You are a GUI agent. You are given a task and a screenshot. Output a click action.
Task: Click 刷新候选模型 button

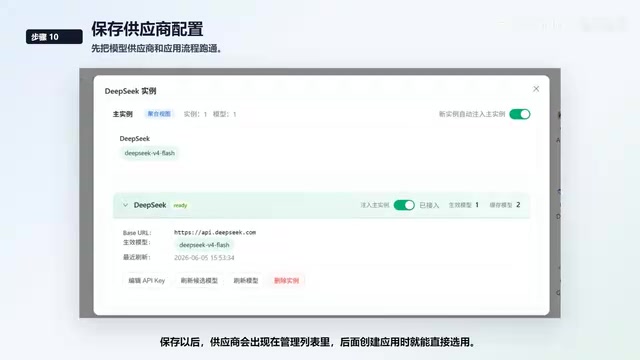tap(199, 281)
